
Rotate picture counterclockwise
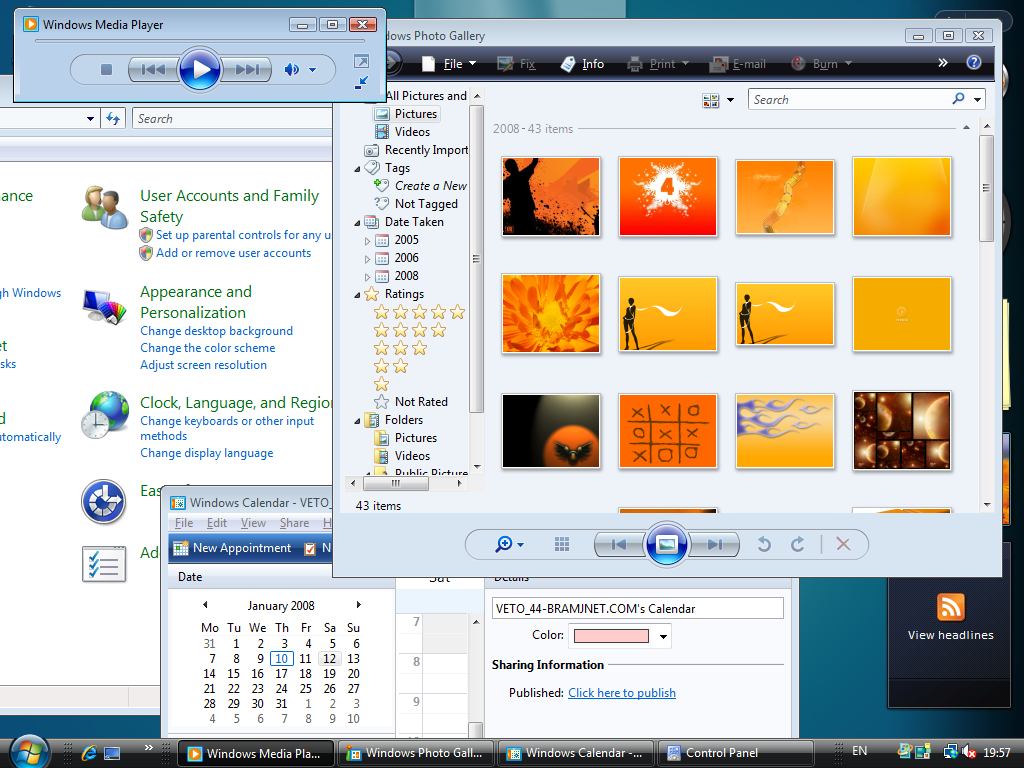click(x=764, y=544)
